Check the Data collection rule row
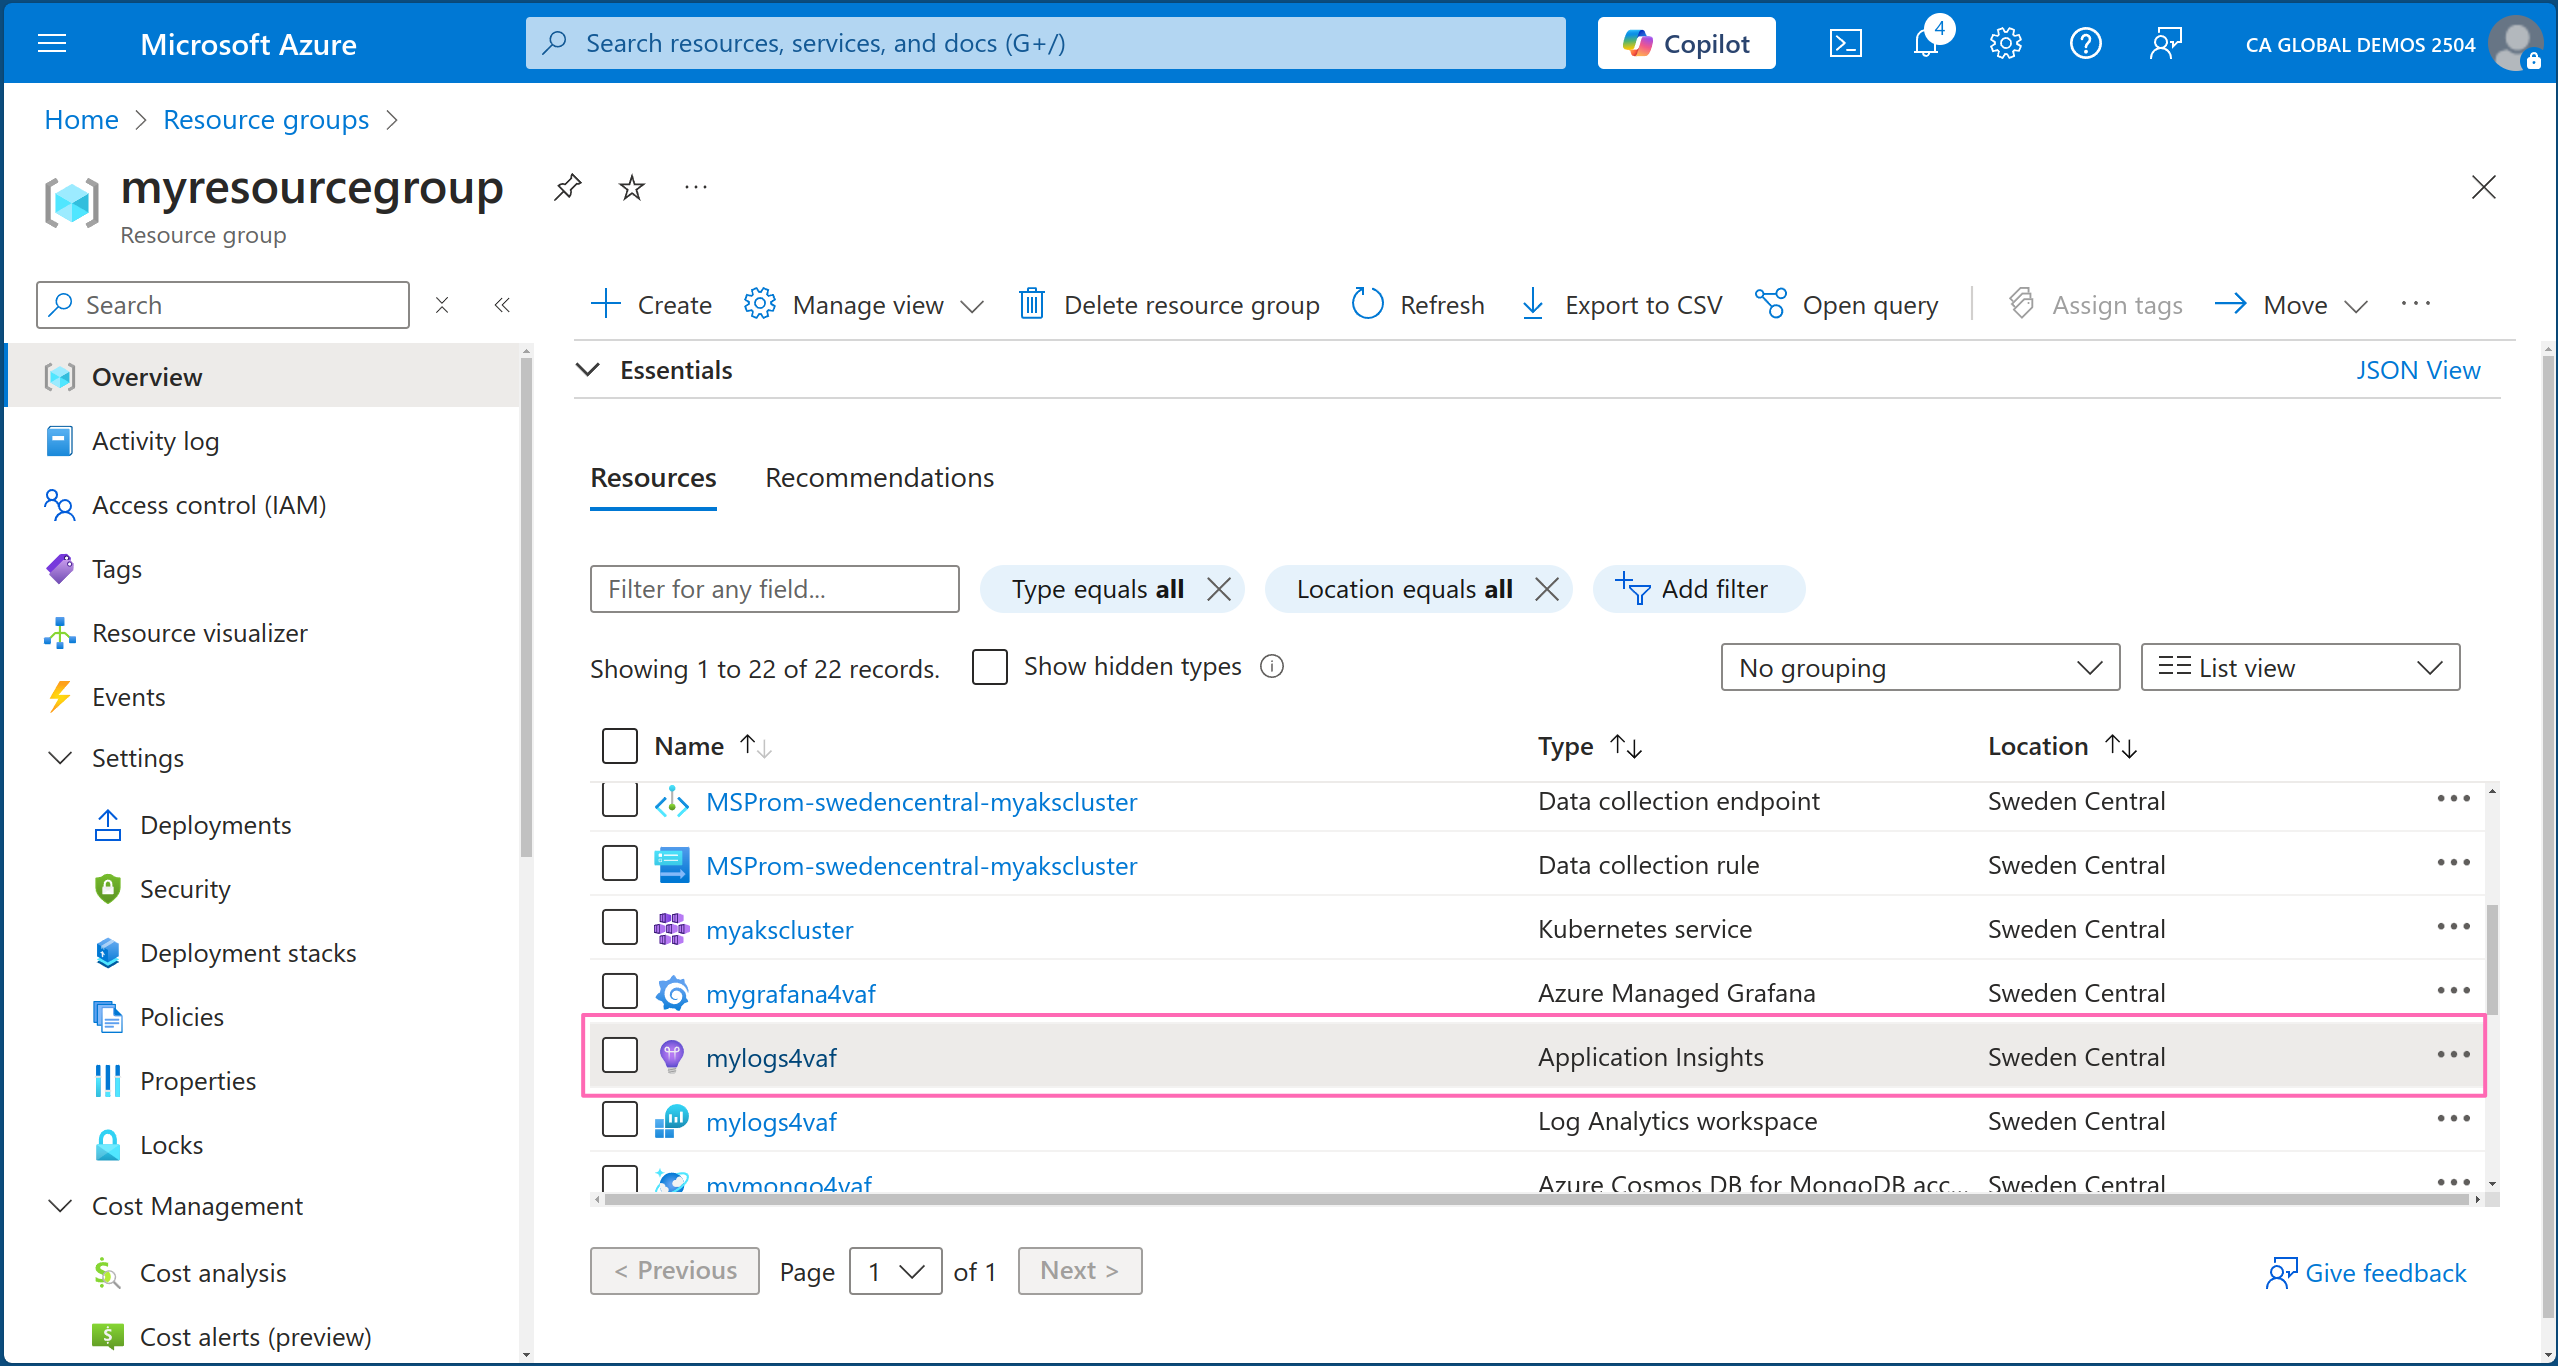 (620, 863)
